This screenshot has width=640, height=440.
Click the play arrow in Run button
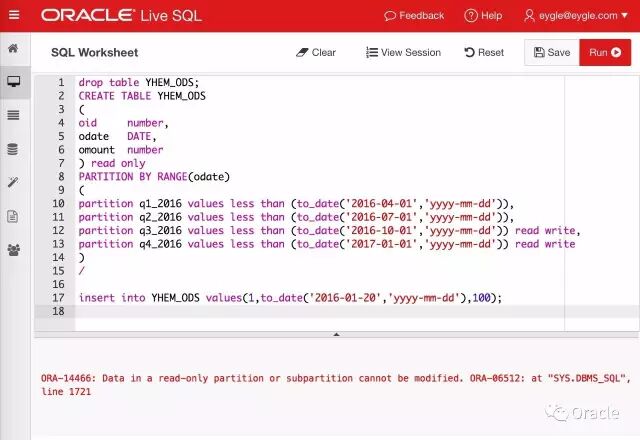[x=616, y=52]
